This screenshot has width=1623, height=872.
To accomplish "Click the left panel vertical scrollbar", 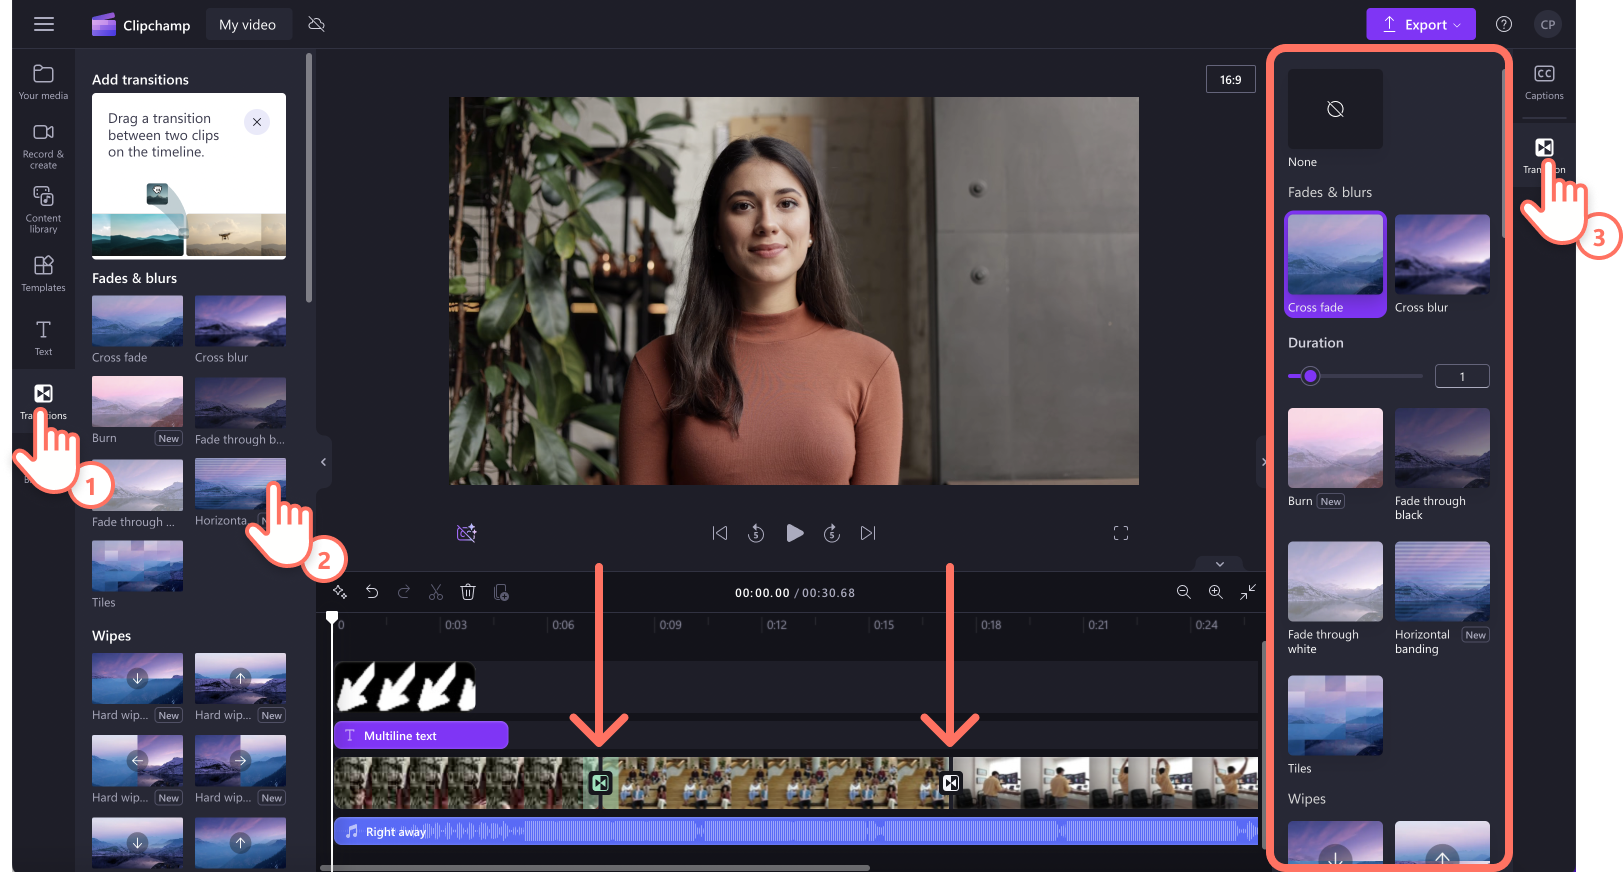I will (309, 177).
